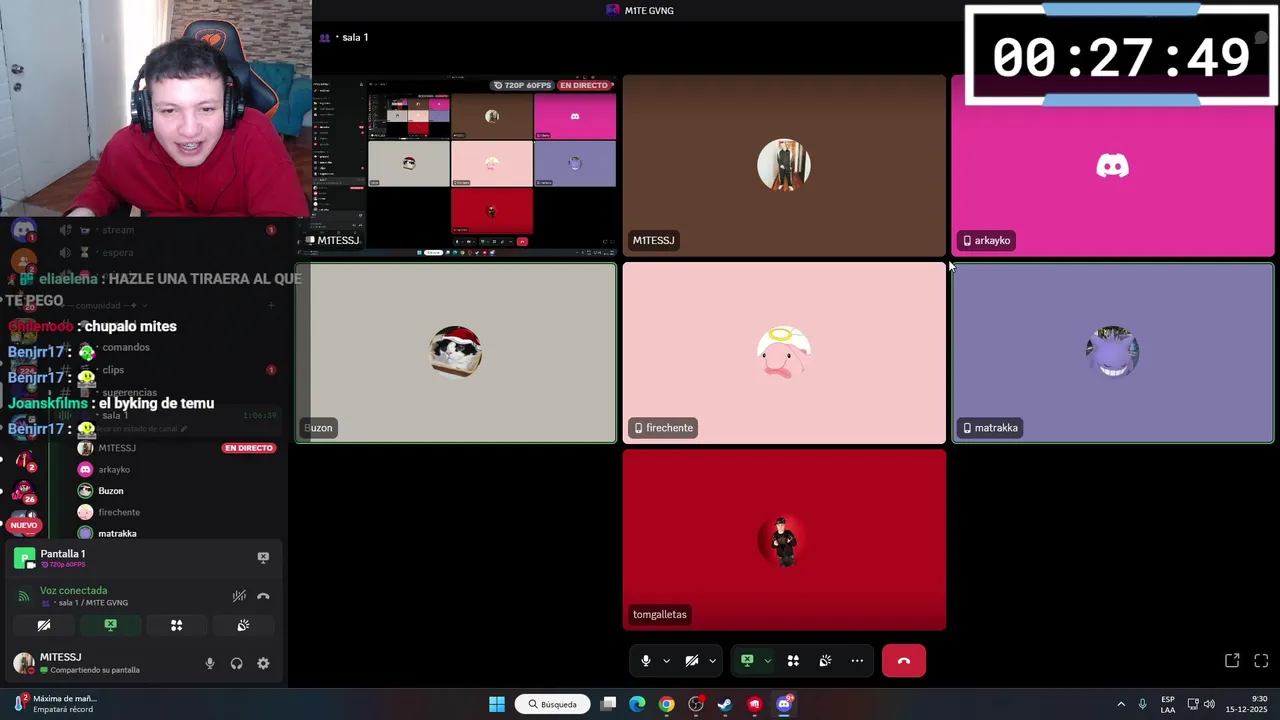Open activities button in left voice panel
The width and height of the screenshot is (1280, 720).
176,625
